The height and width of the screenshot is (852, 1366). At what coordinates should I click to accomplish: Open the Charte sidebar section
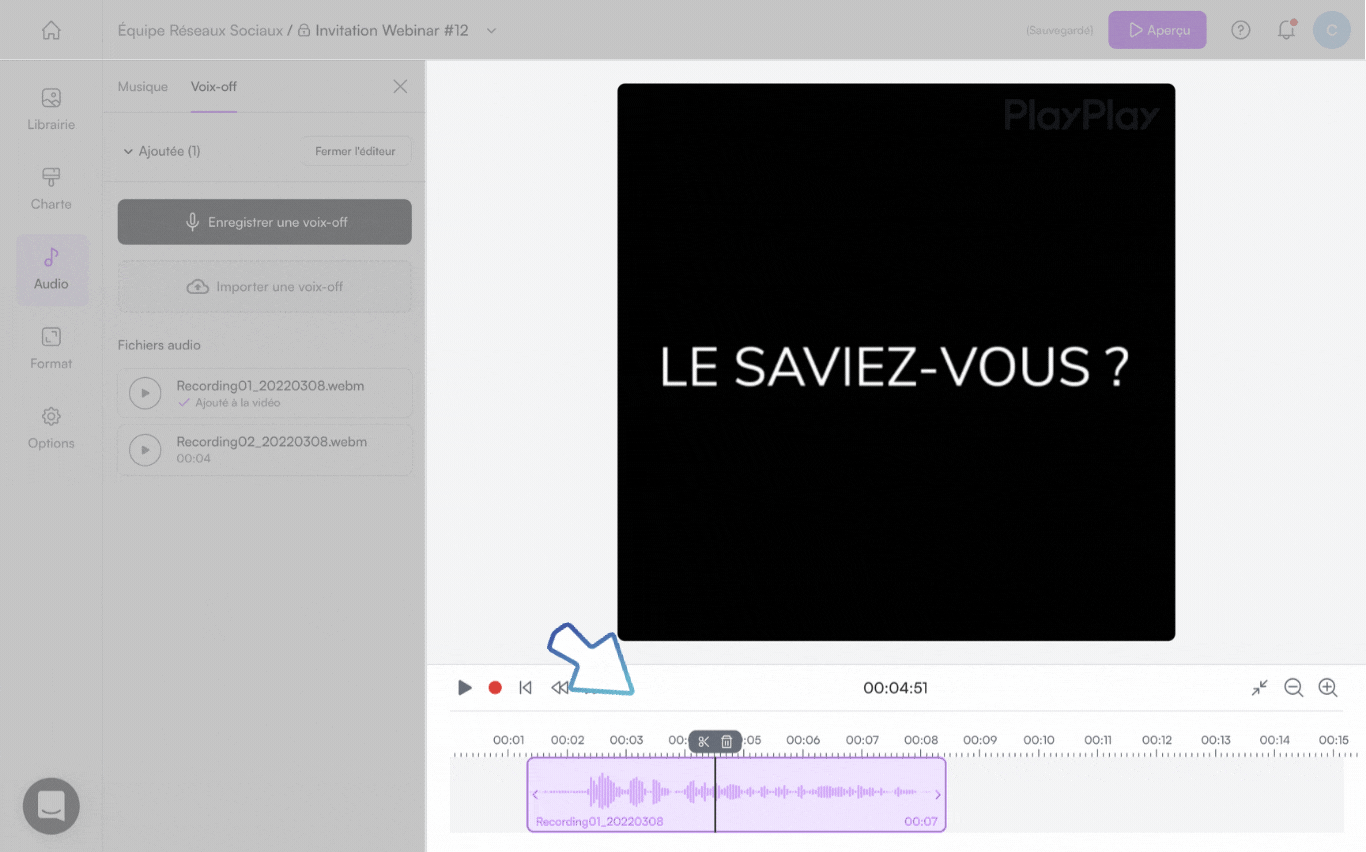coord(51,189)
